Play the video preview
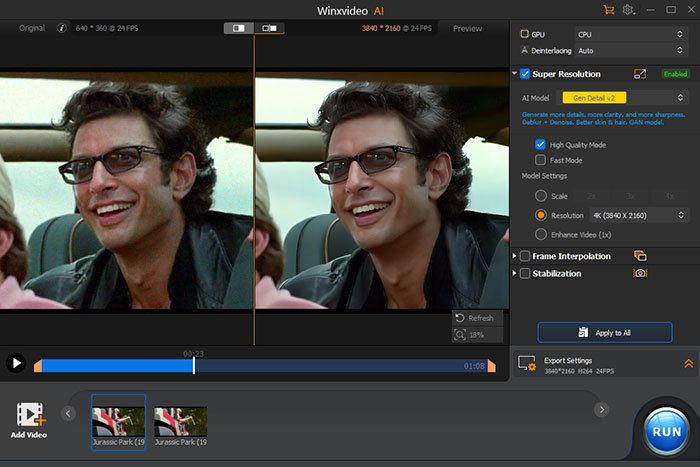The width and height of the screenshot is (700, 467). 16,363
